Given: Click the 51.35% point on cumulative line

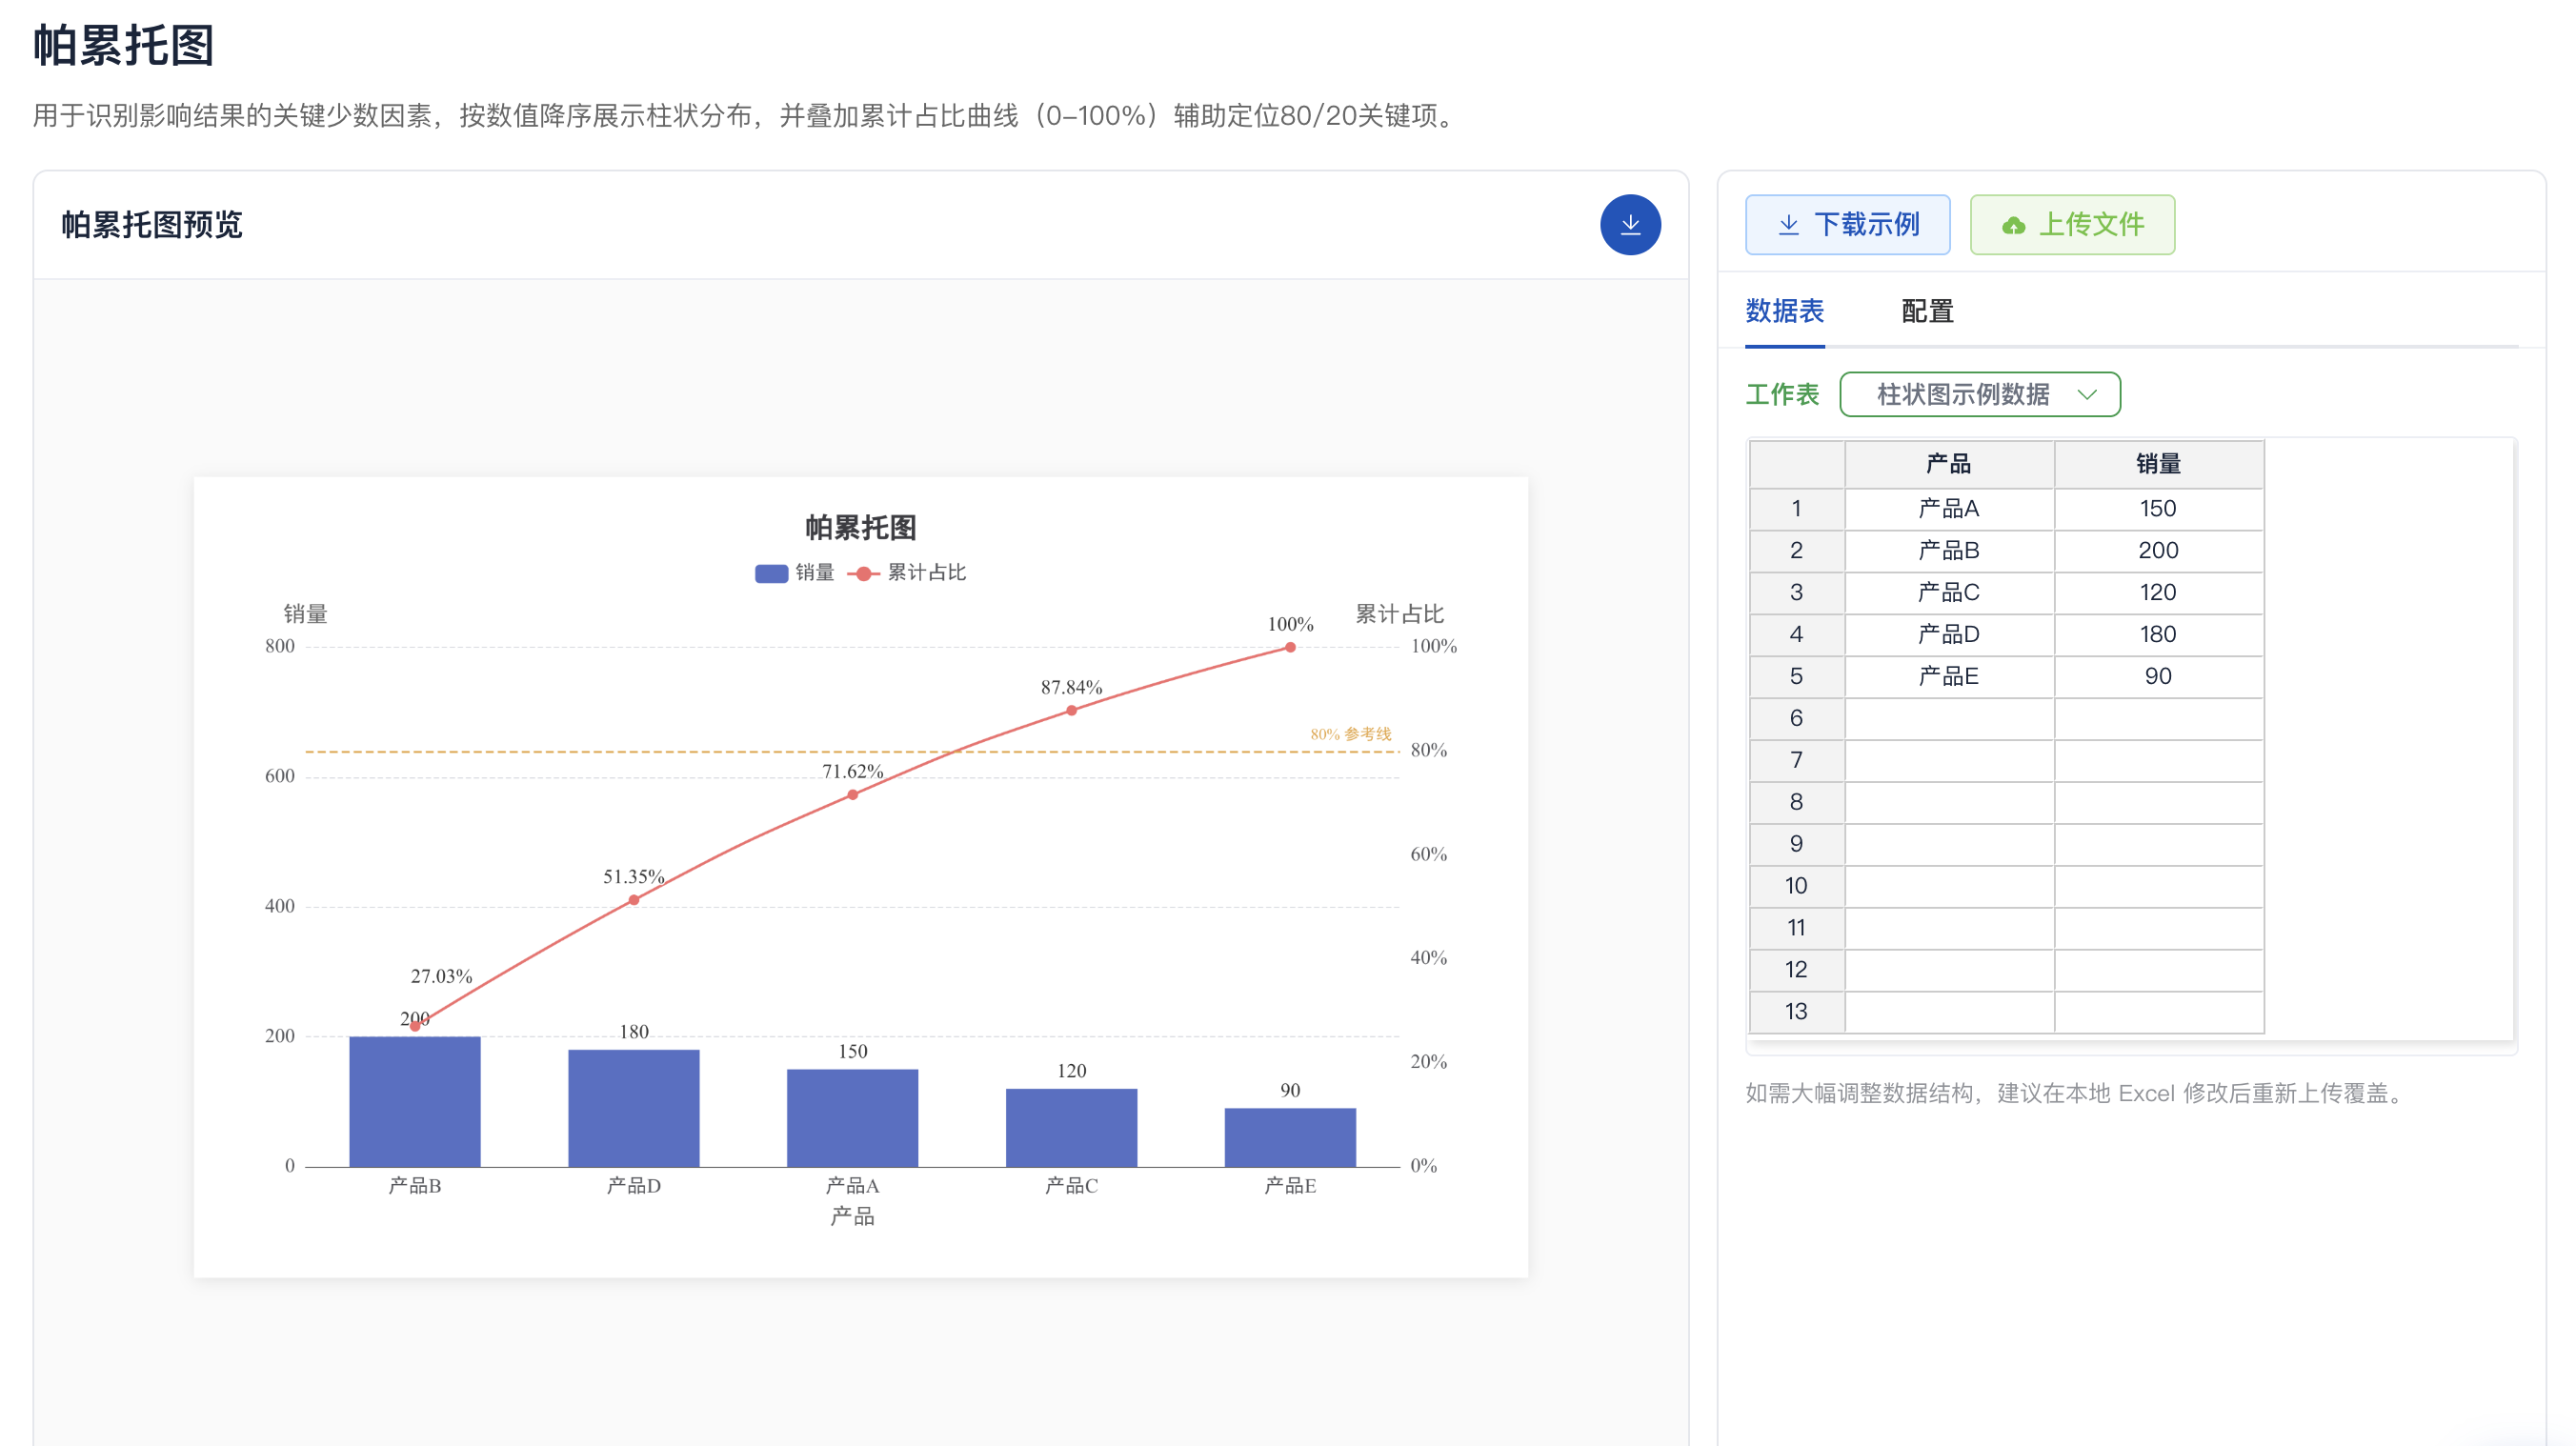Looking at the screenshot, I should (634, 900).
